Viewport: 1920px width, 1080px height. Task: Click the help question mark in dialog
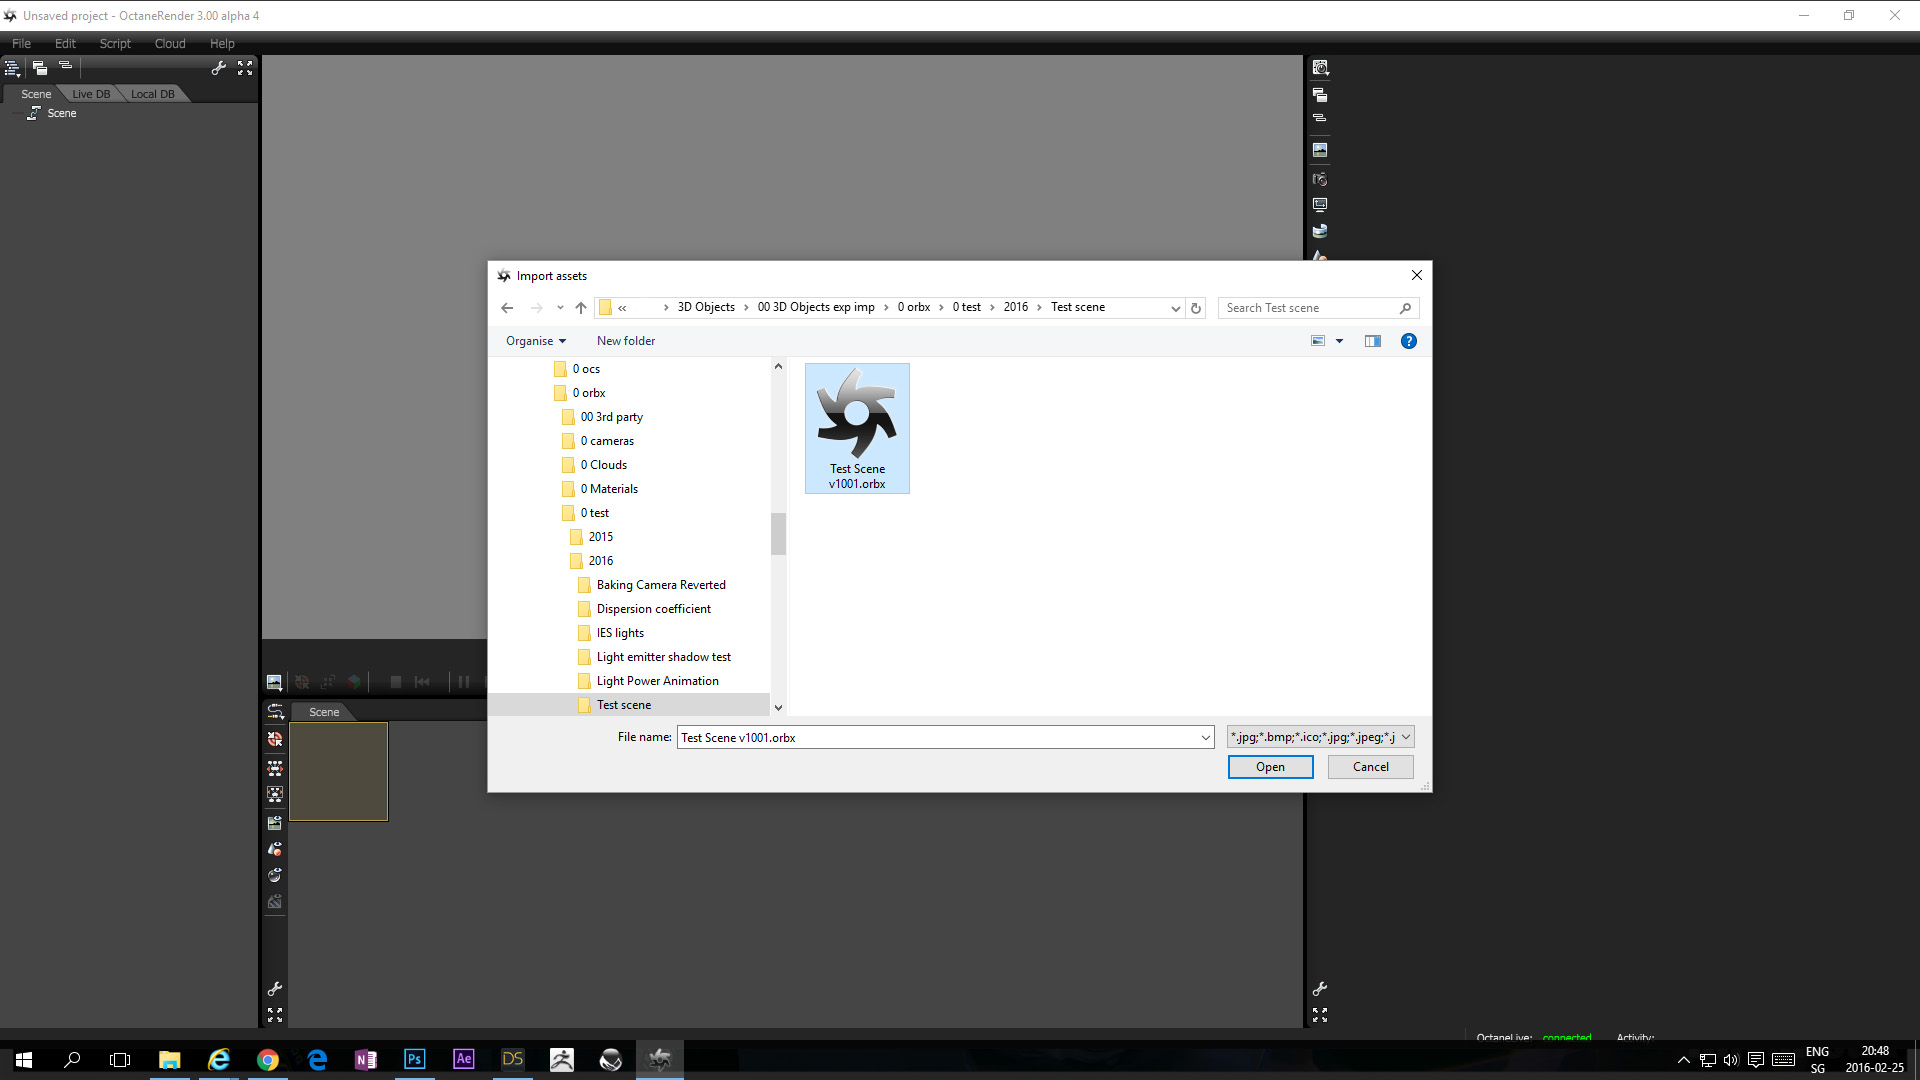point(1408,341)
